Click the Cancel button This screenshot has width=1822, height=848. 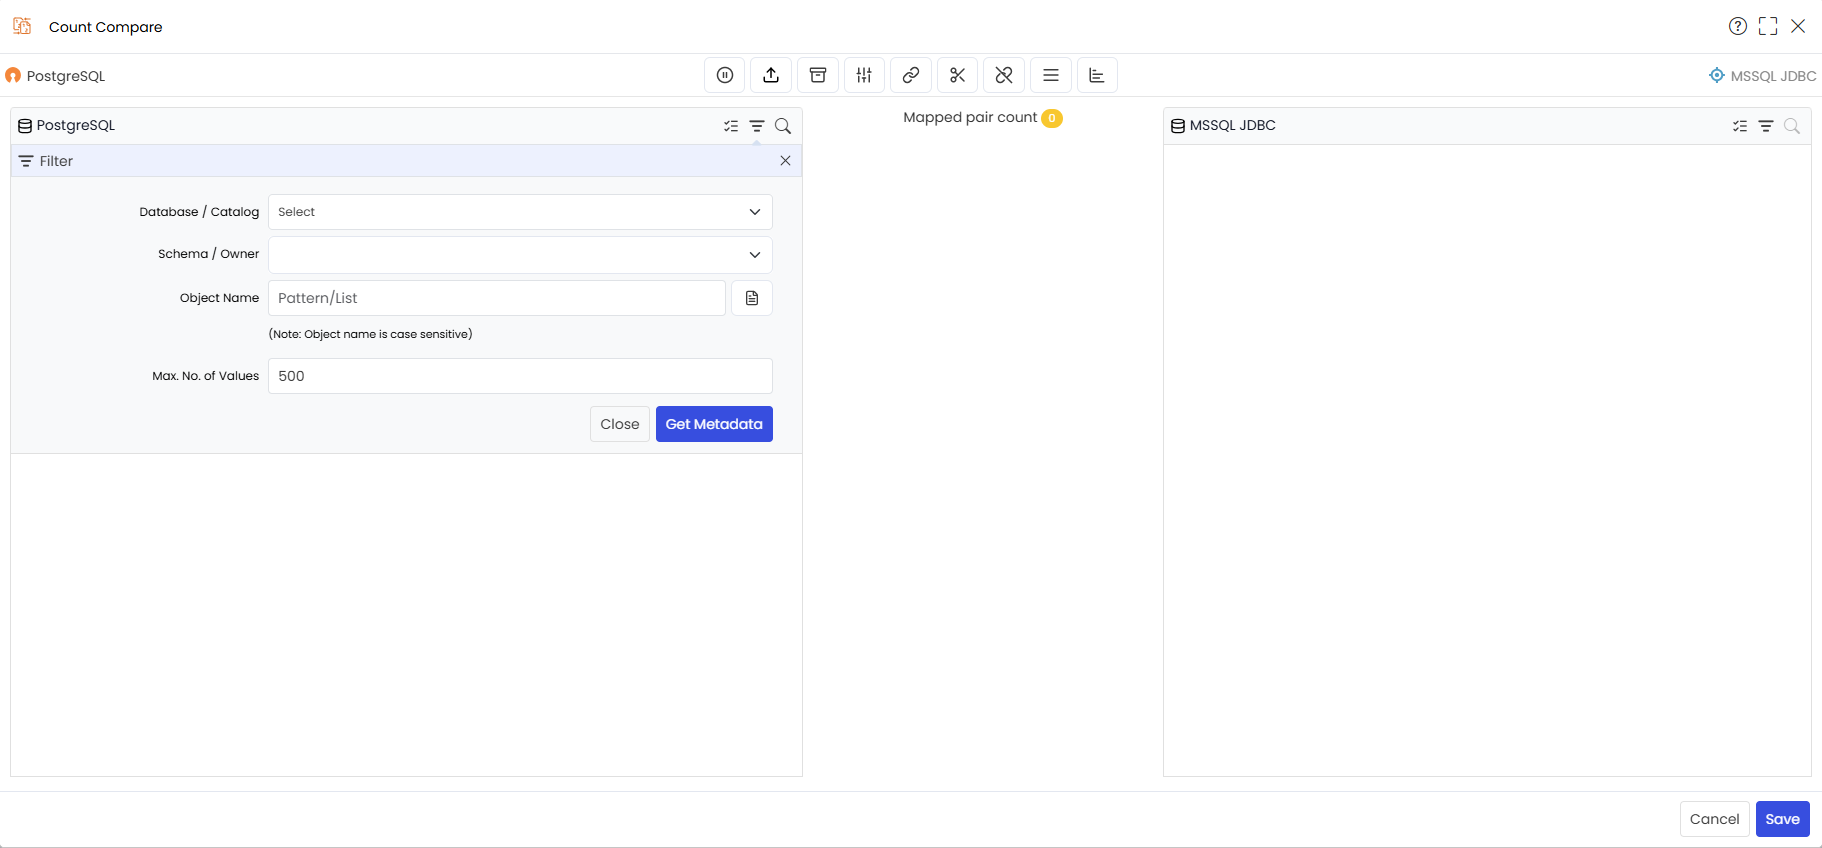[x=1714, y=819]
